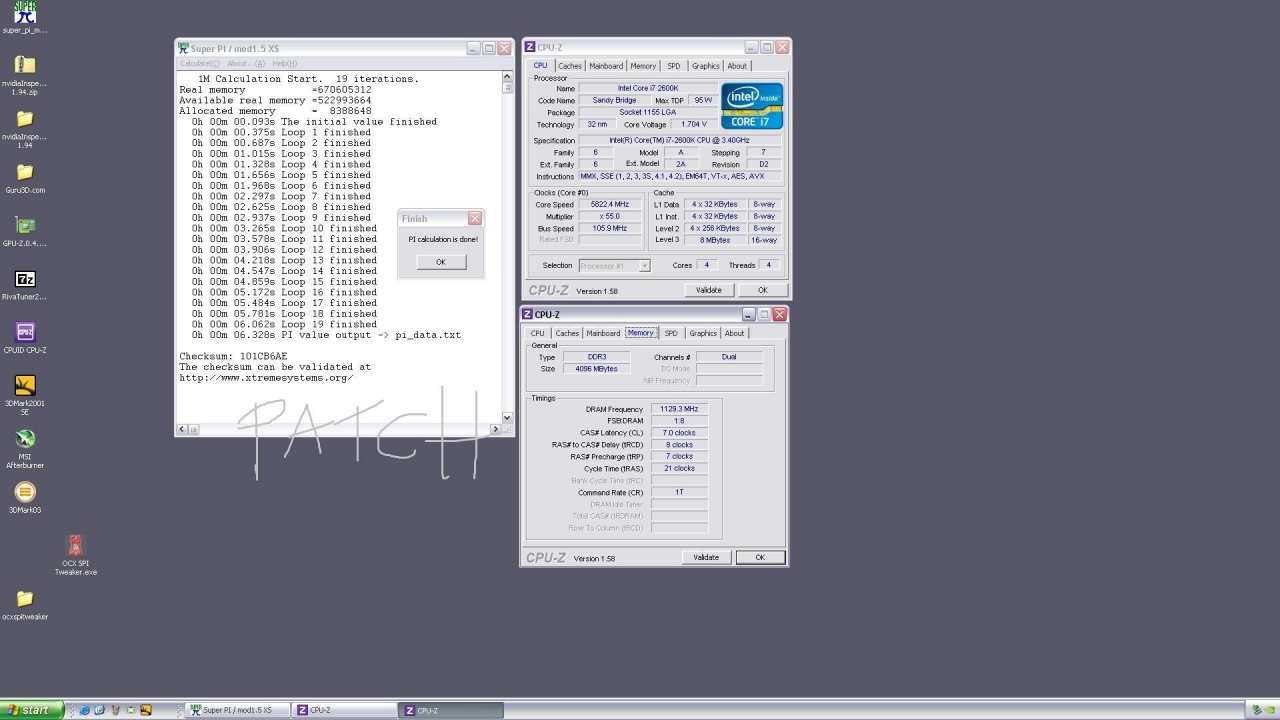Image resolution: width=1280 pixels, height=720 pixels.
Task: Open the Guru3D.com desktop folder
Action: 25,173
